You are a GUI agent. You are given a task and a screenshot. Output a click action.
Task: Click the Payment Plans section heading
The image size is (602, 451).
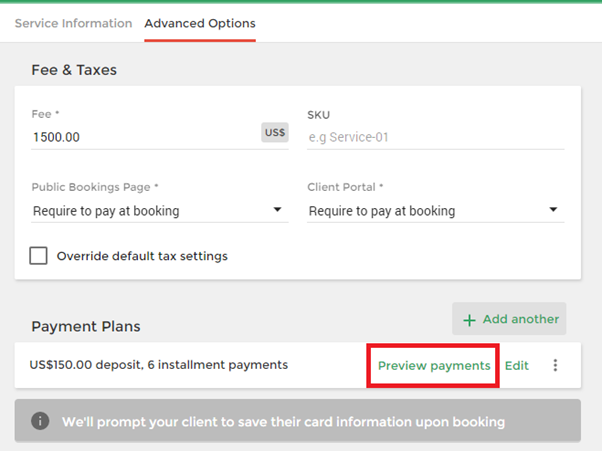[86, 327]
